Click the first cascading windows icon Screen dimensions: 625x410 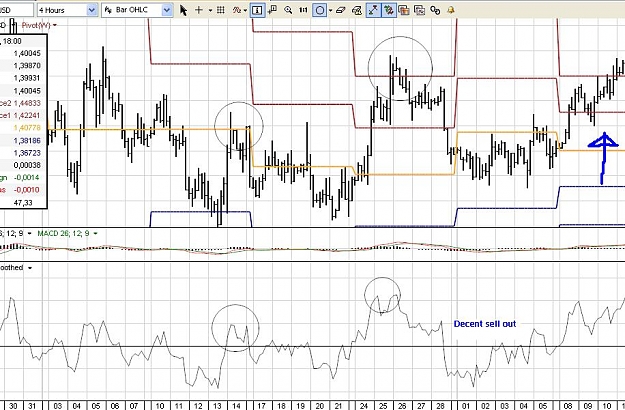[404, 10]
